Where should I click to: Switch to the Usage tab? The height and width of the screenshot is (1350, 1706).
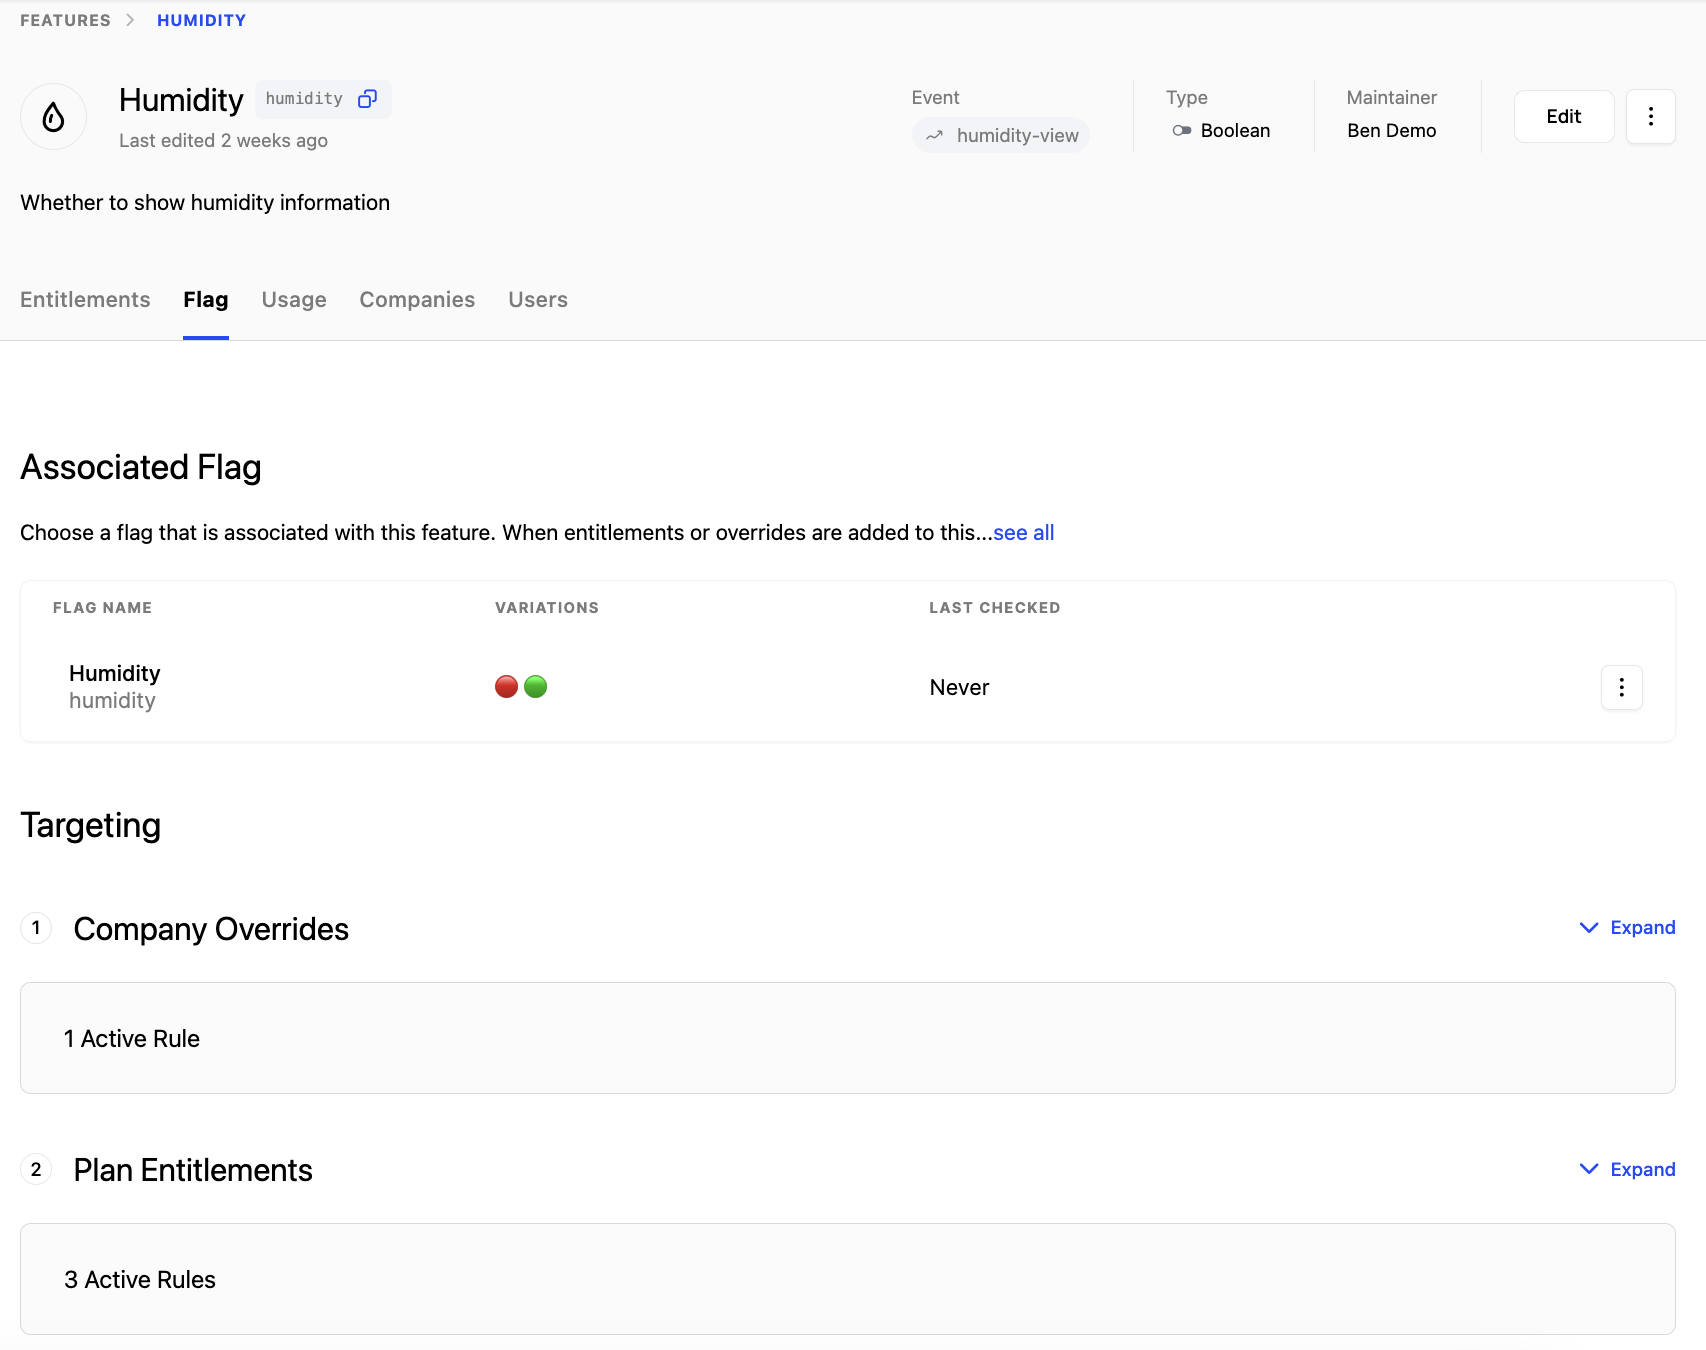[294, 300]
